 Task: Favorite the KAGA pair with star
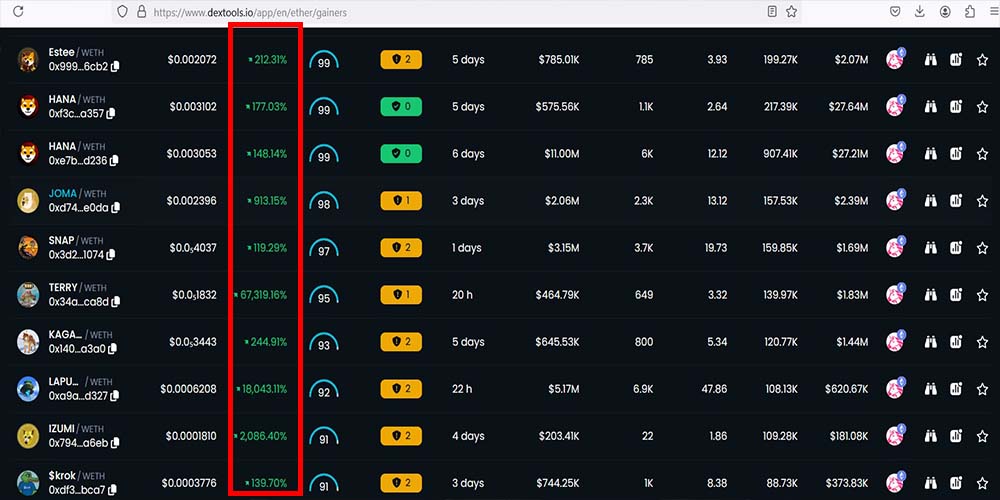coord(982,342)
